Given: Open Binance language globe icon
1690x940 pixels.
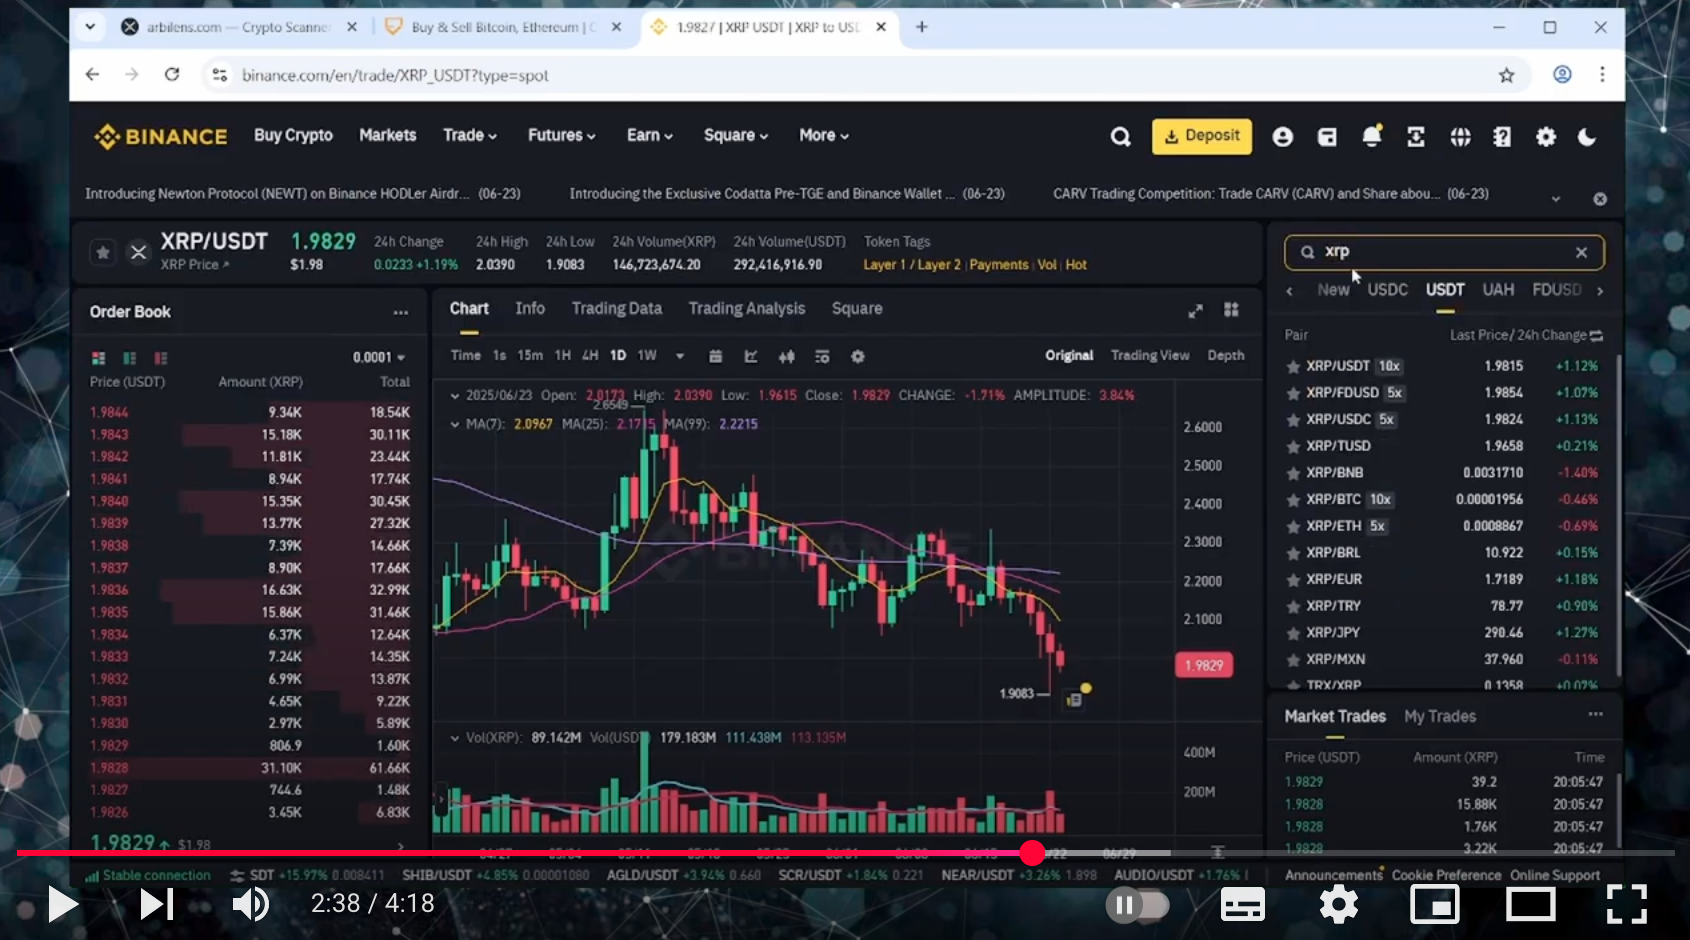Looking at the screenshot, I should pyautogui.click(x=1460, y=137).
